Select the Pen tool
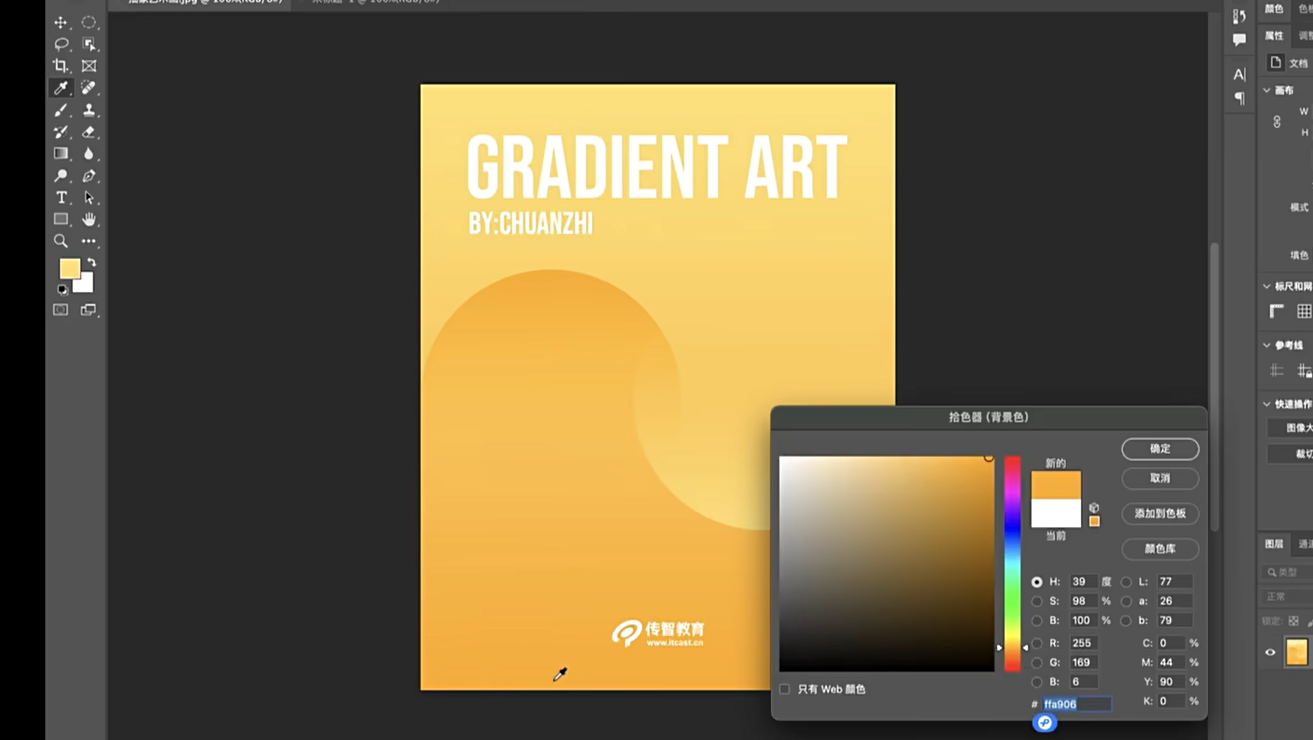The height and width of the screenshot is (740, 1313). click(x=89, y=176)
